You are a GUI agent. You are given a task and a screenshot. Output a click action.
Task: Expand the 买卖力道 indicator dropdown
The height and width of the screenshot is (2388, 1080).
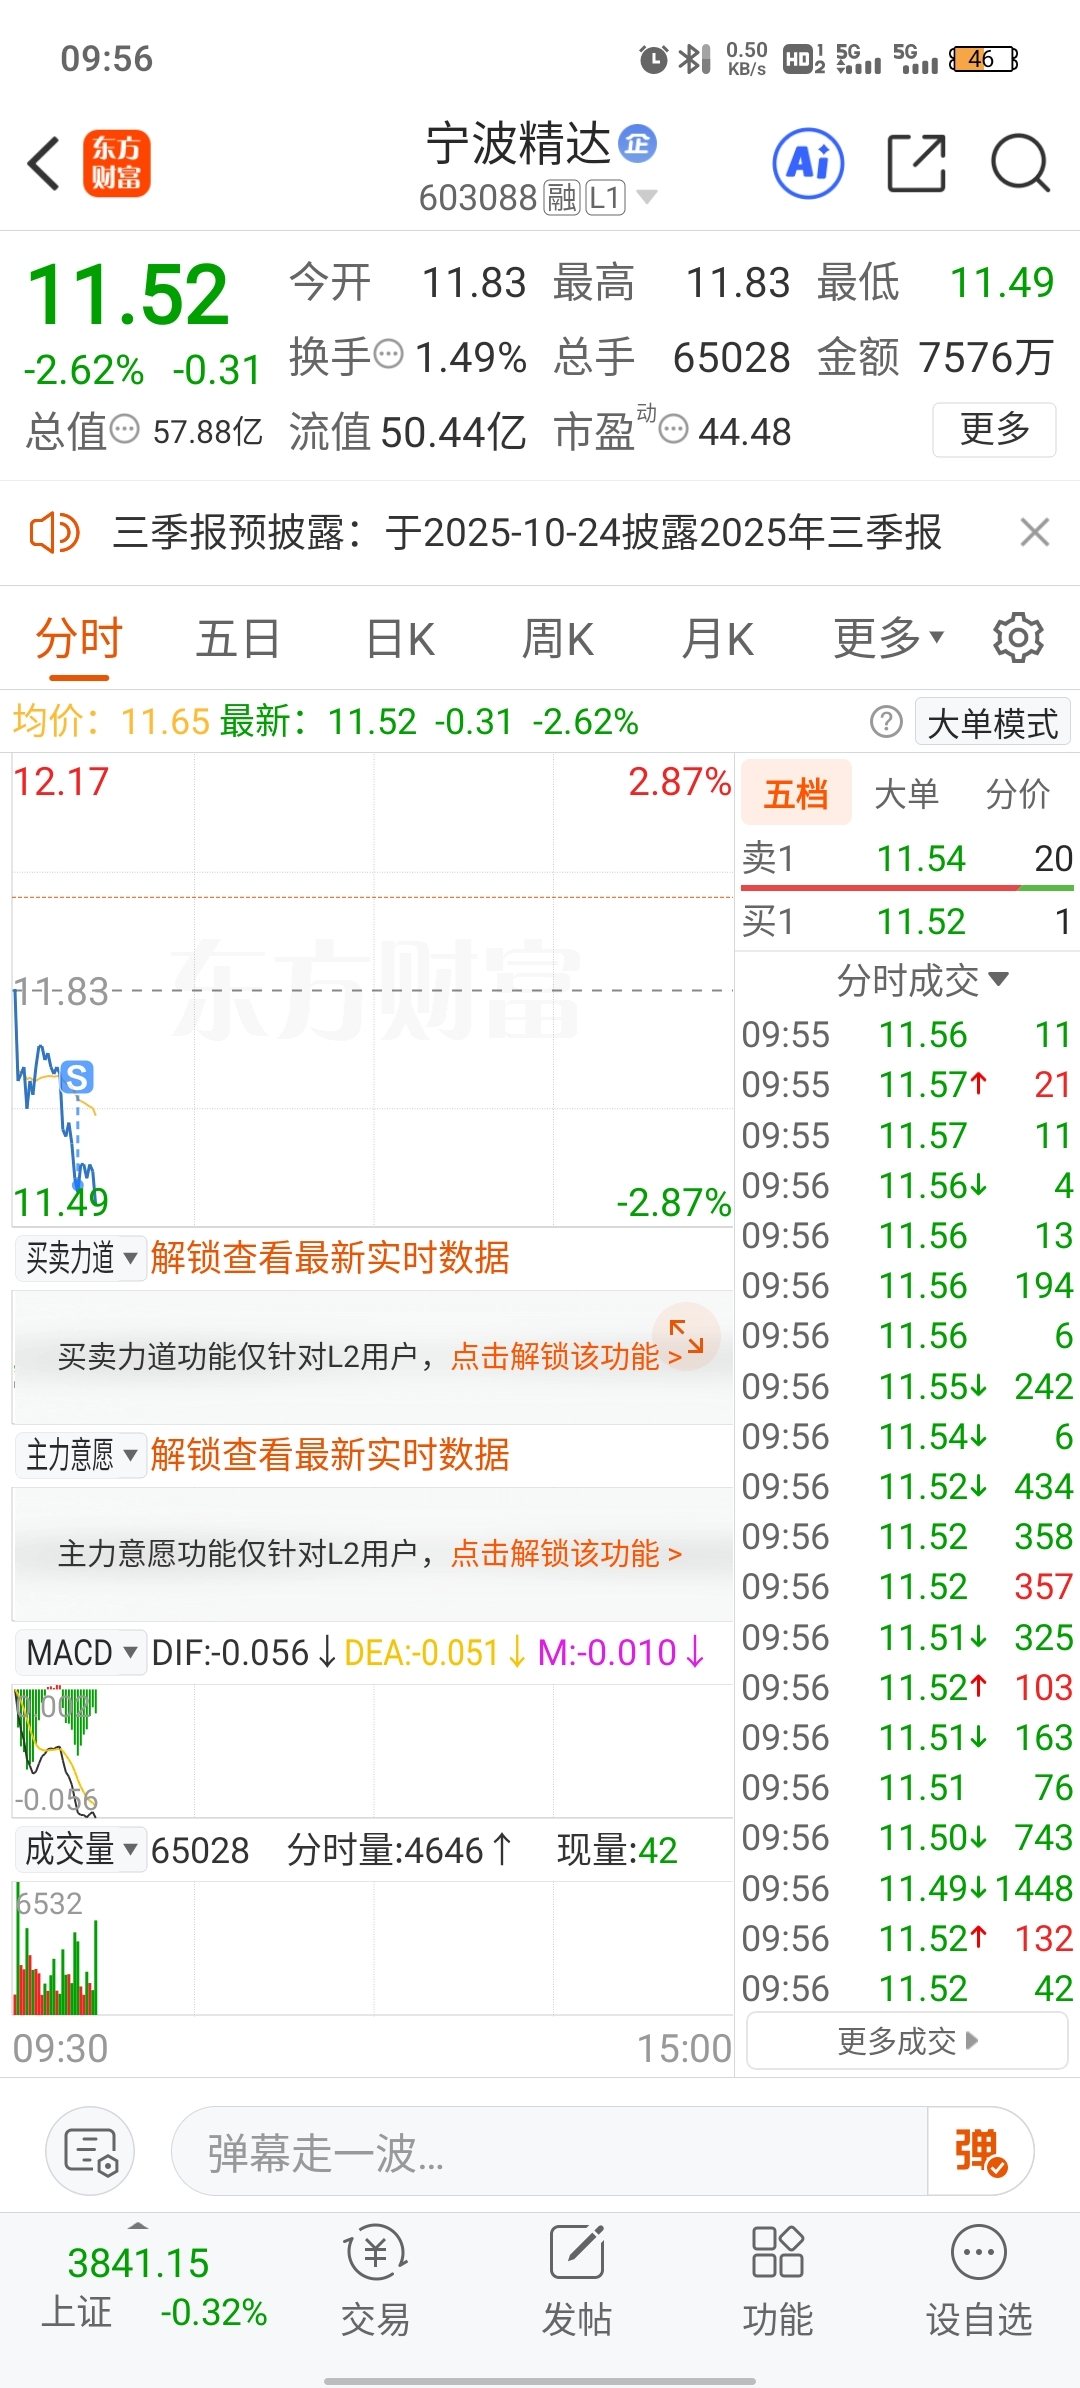coord(81,1258)
